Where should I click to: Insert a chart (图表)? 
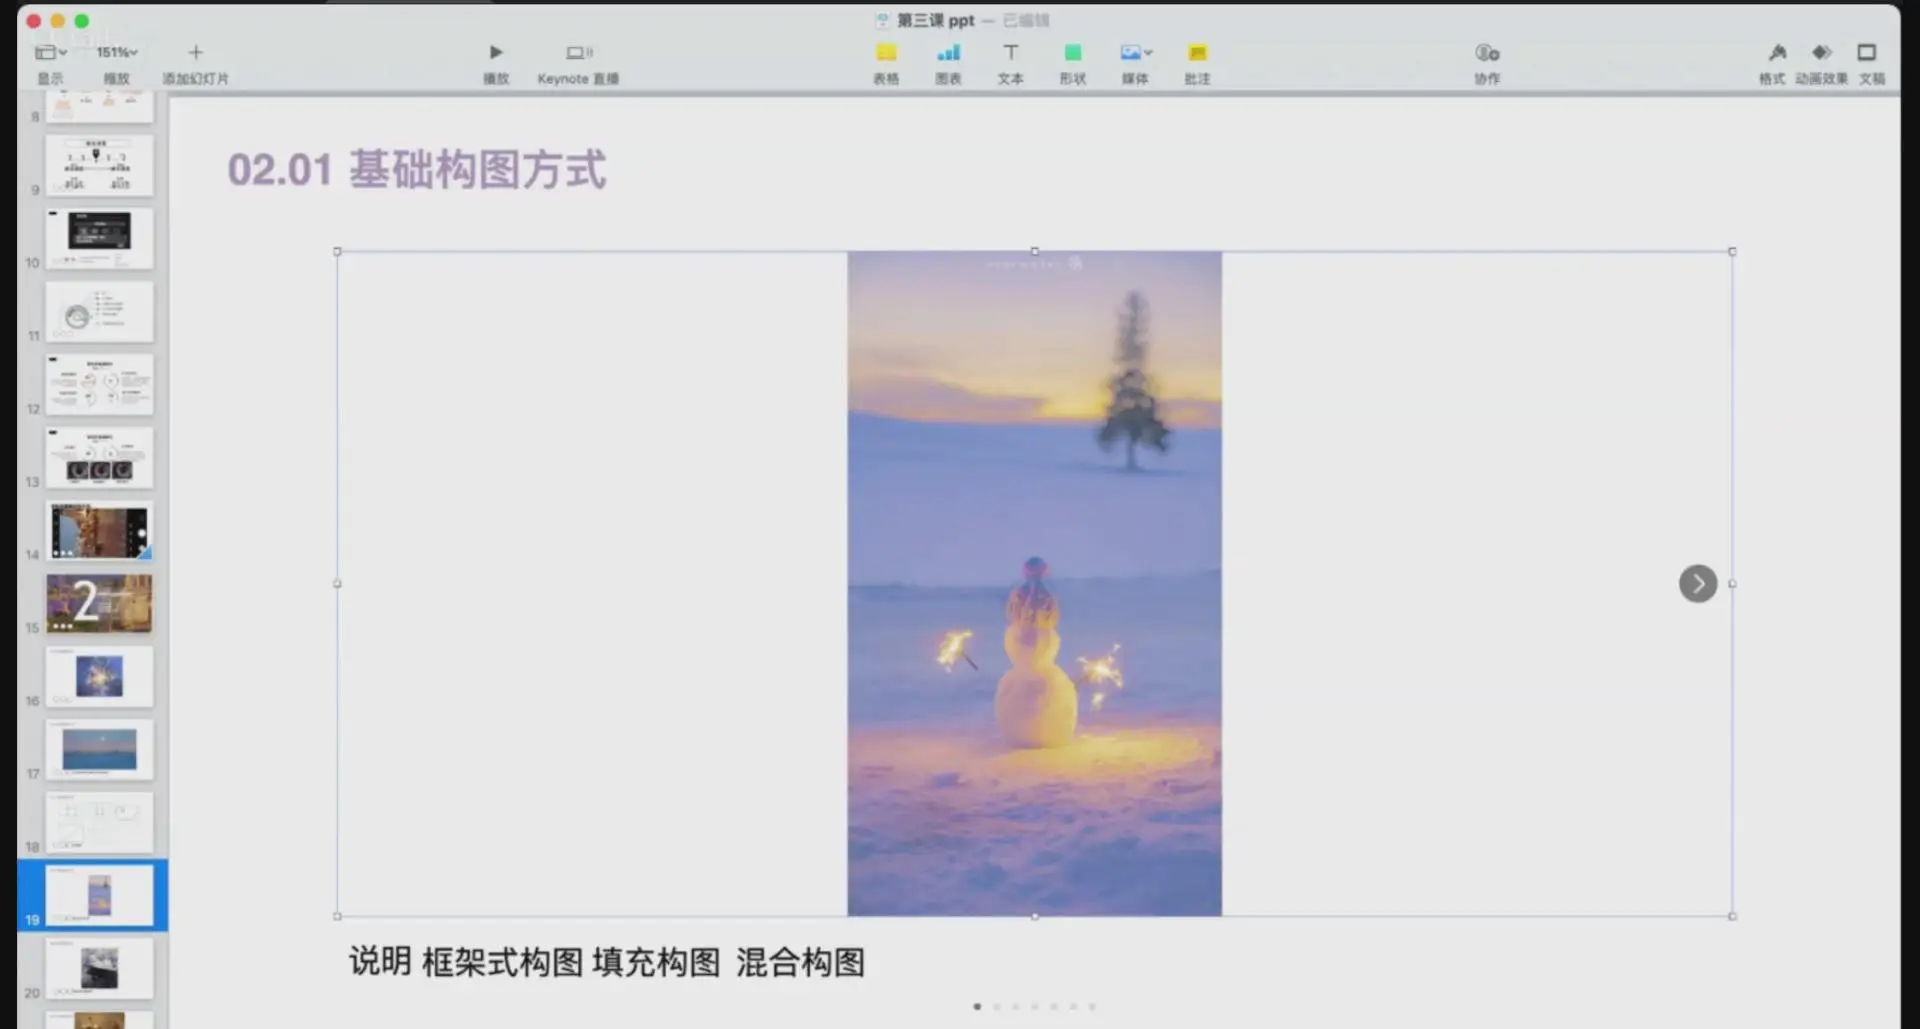click(948, 52)
